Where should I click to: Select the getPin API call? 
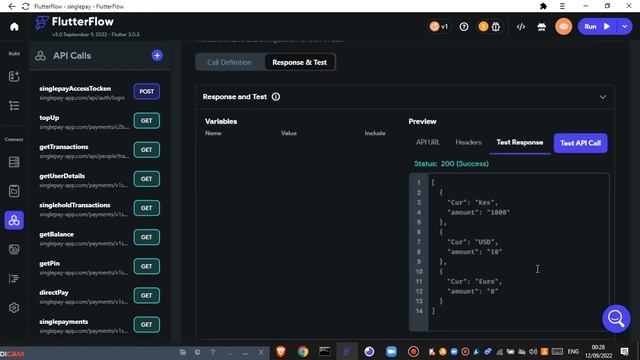click(x=100, y=267)
